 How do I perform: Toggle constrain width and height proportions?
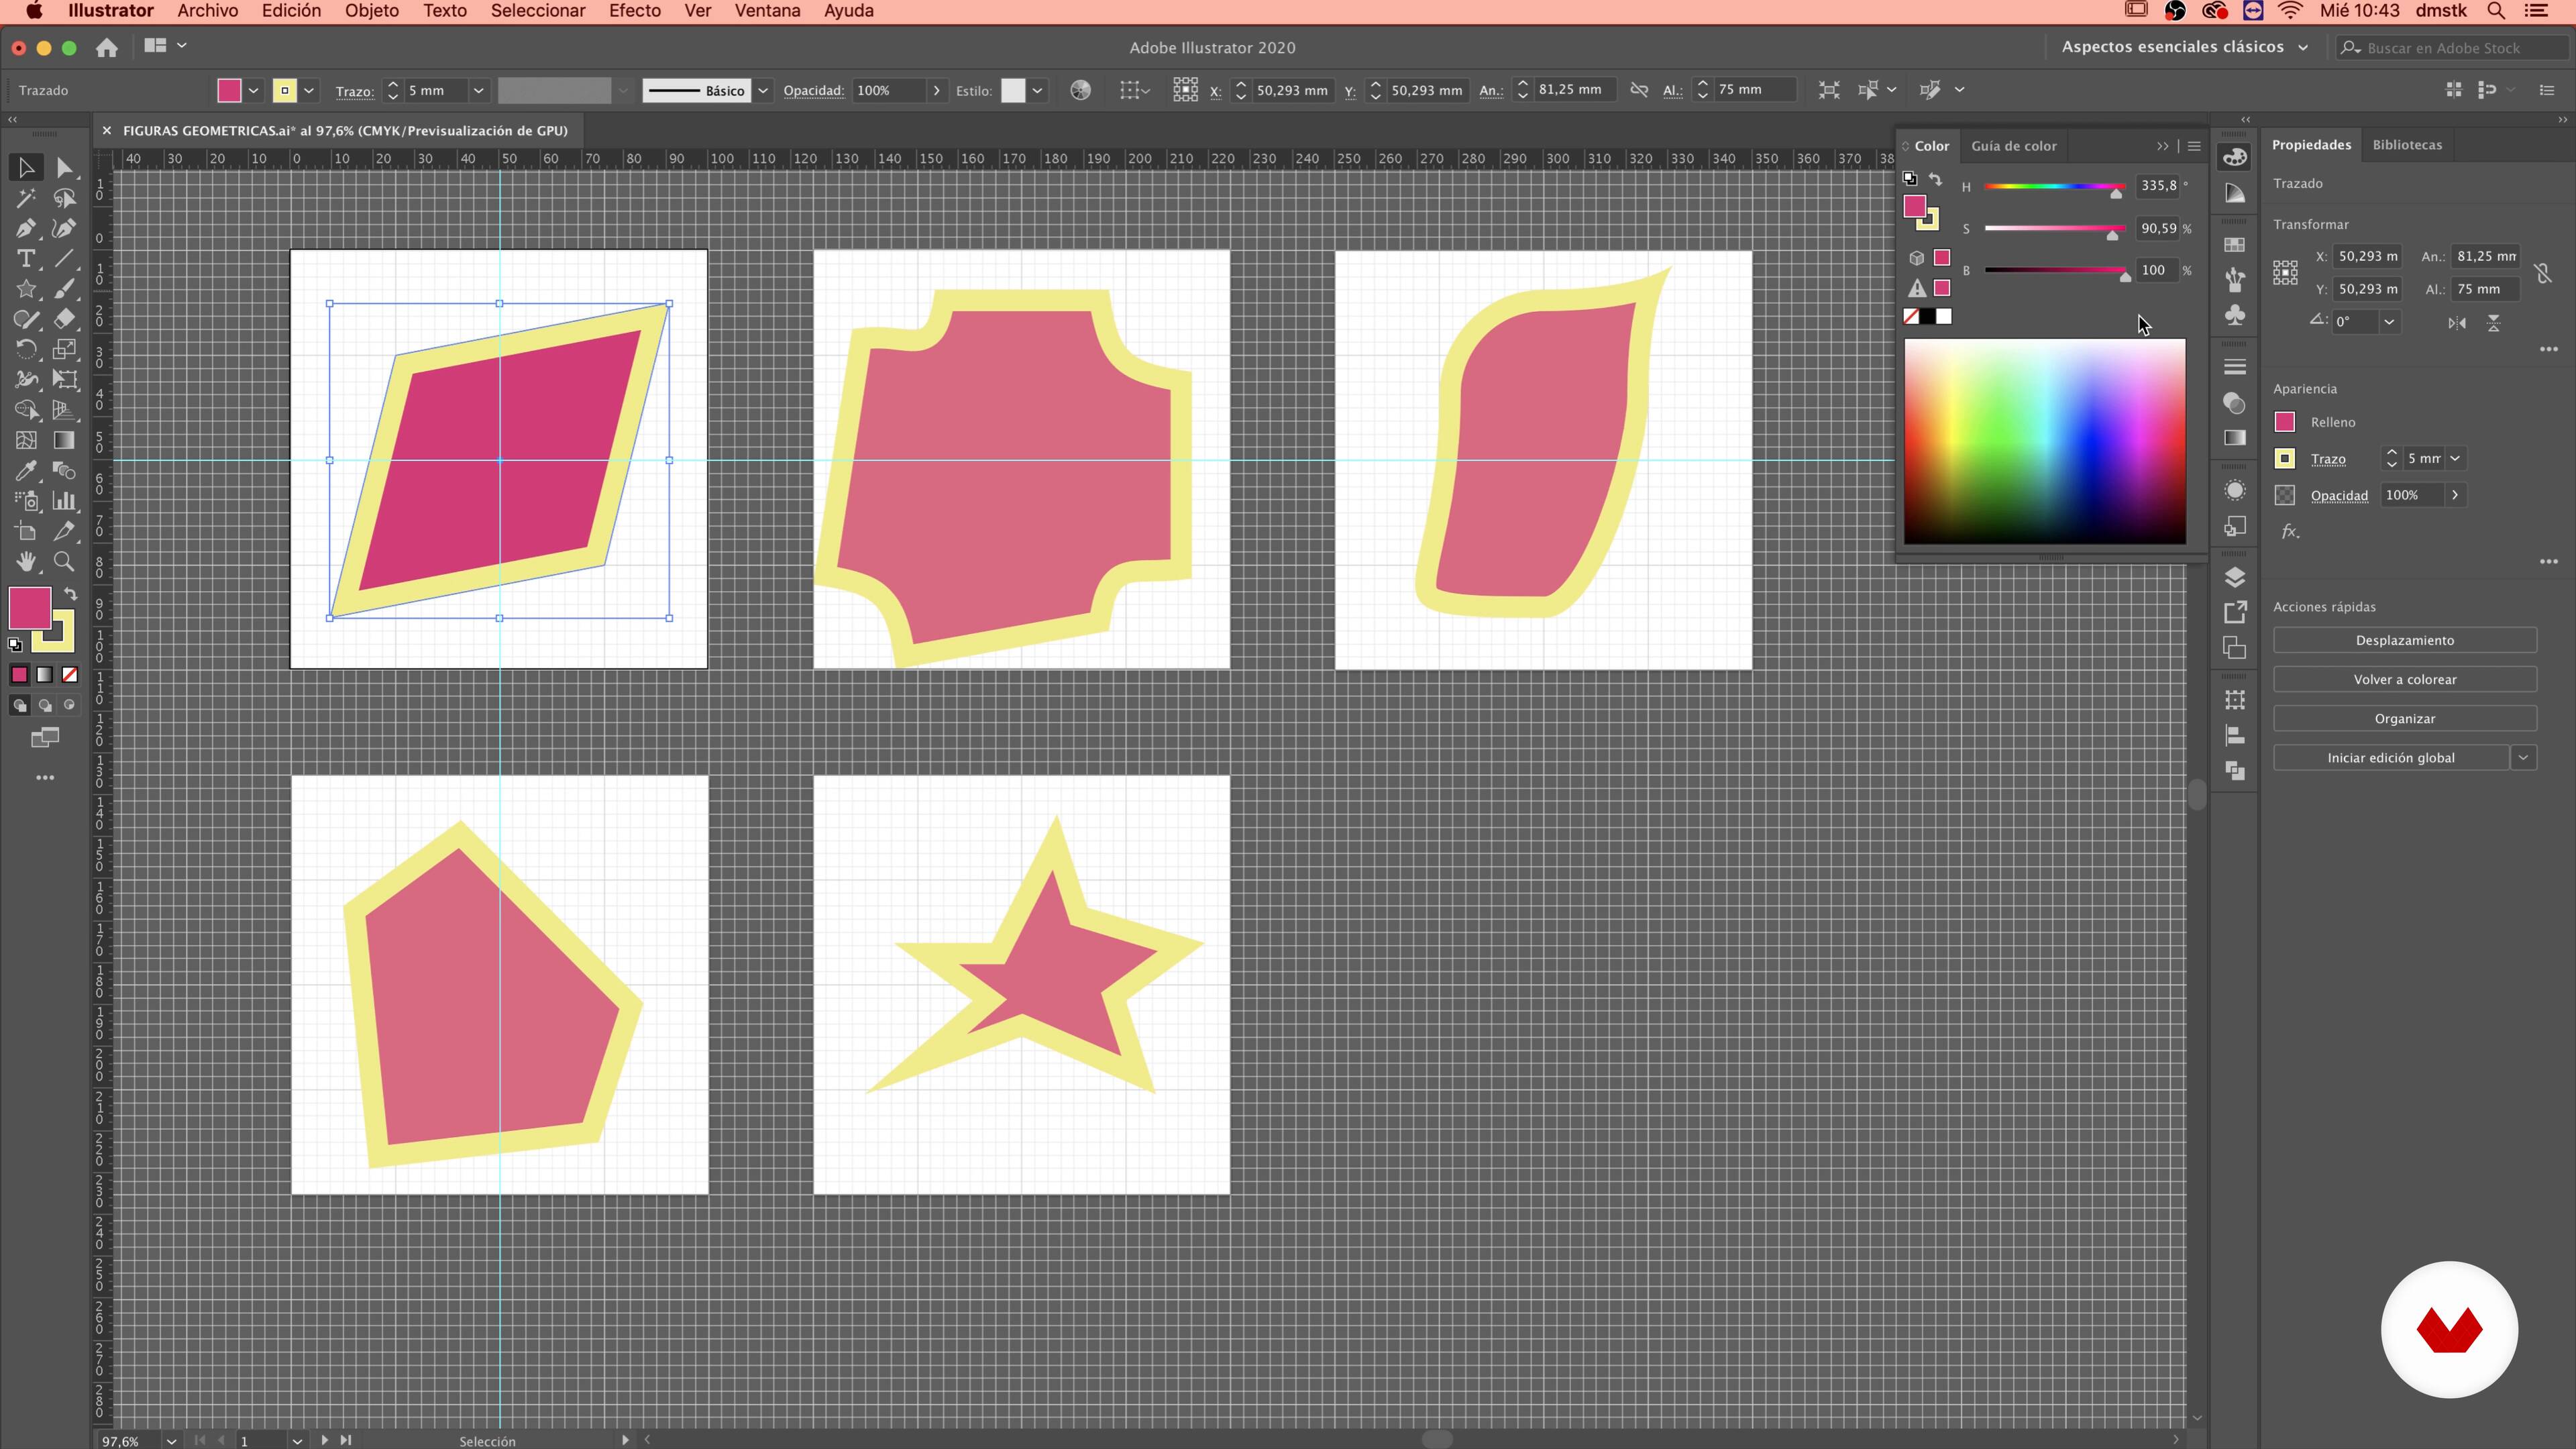pyautogui.click(x=1639, y=90)
